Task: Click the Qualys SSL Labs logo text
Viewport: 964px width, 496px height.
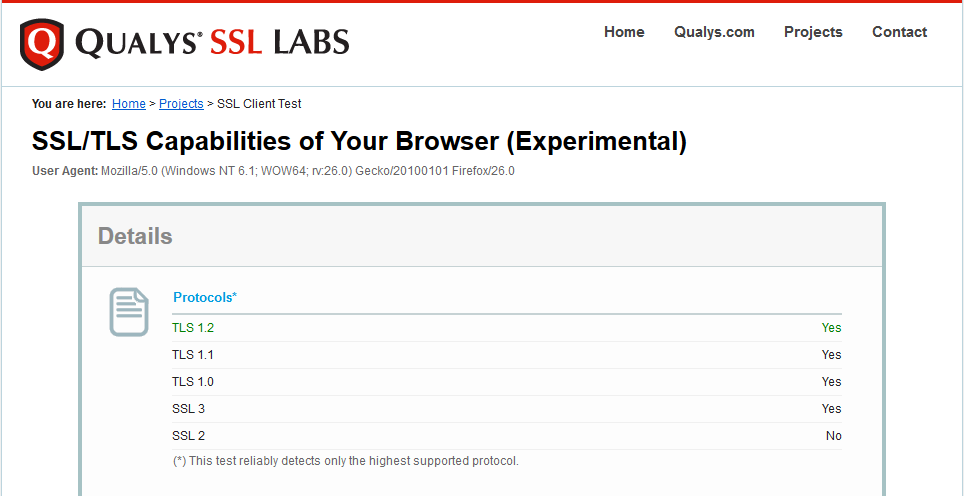Action: click(212, 42)
